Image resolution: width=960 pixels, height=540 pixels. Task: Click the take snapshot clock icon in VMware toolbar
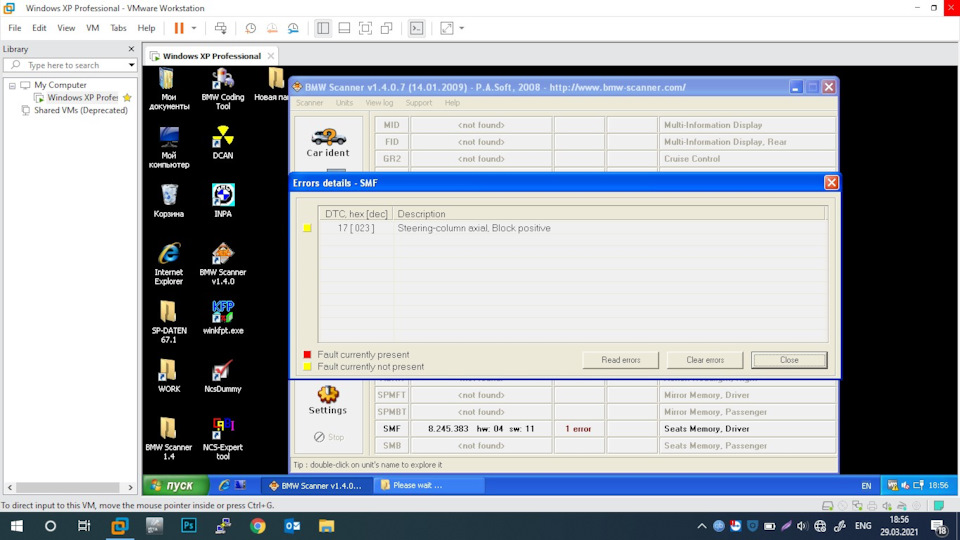[250, 28]
